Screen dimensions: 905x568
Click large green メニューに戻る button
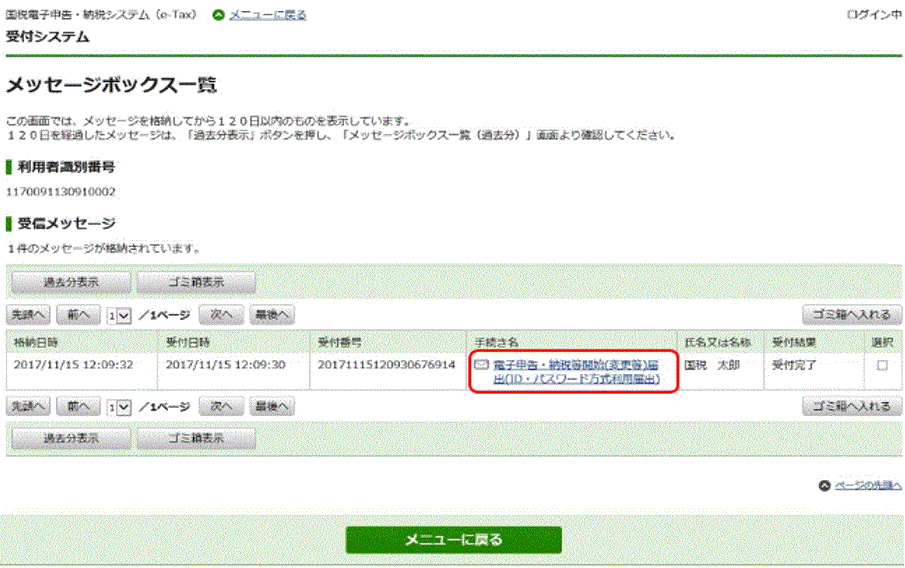pos(454,540)
